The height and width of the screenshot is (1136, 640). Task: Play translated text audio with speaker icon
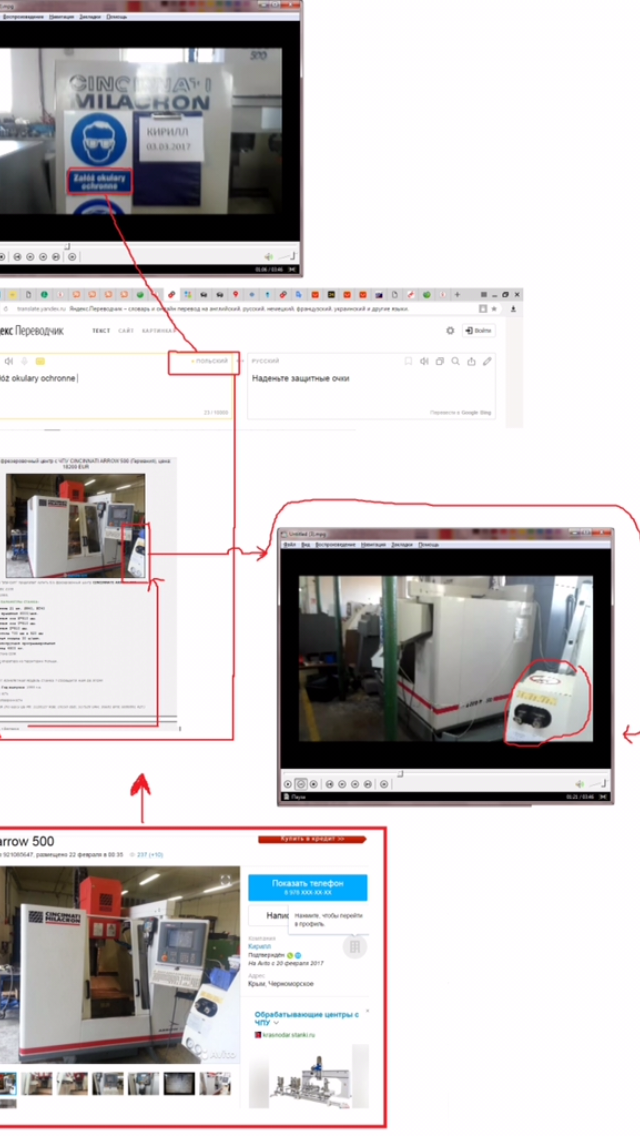(x=424, y=361)
